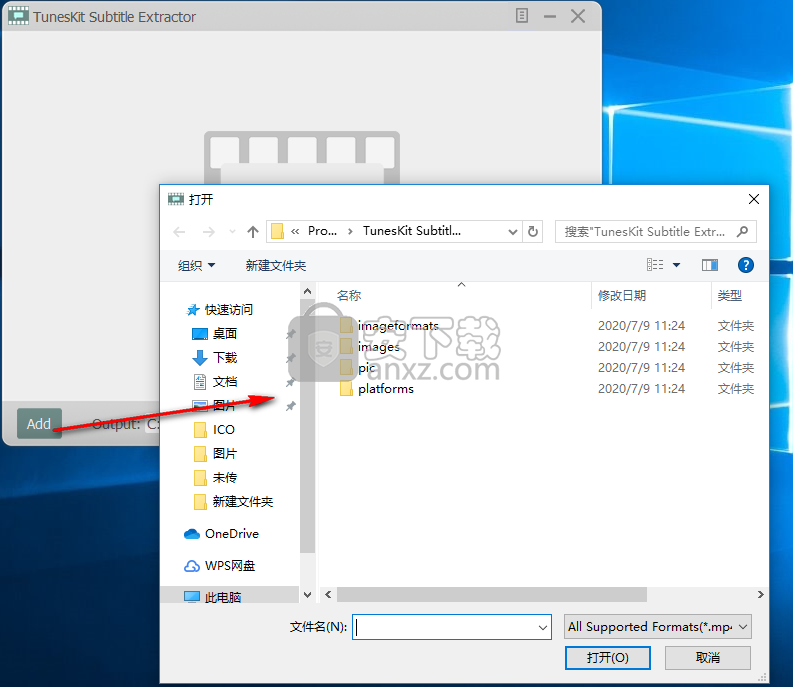Sort by the 类型 column header
793x687 pixels.
point(729,295)
